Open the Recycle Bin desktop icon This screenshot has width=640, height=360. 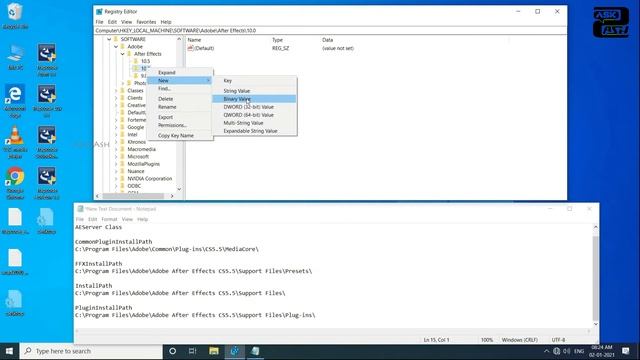click(x=15, y=12)
